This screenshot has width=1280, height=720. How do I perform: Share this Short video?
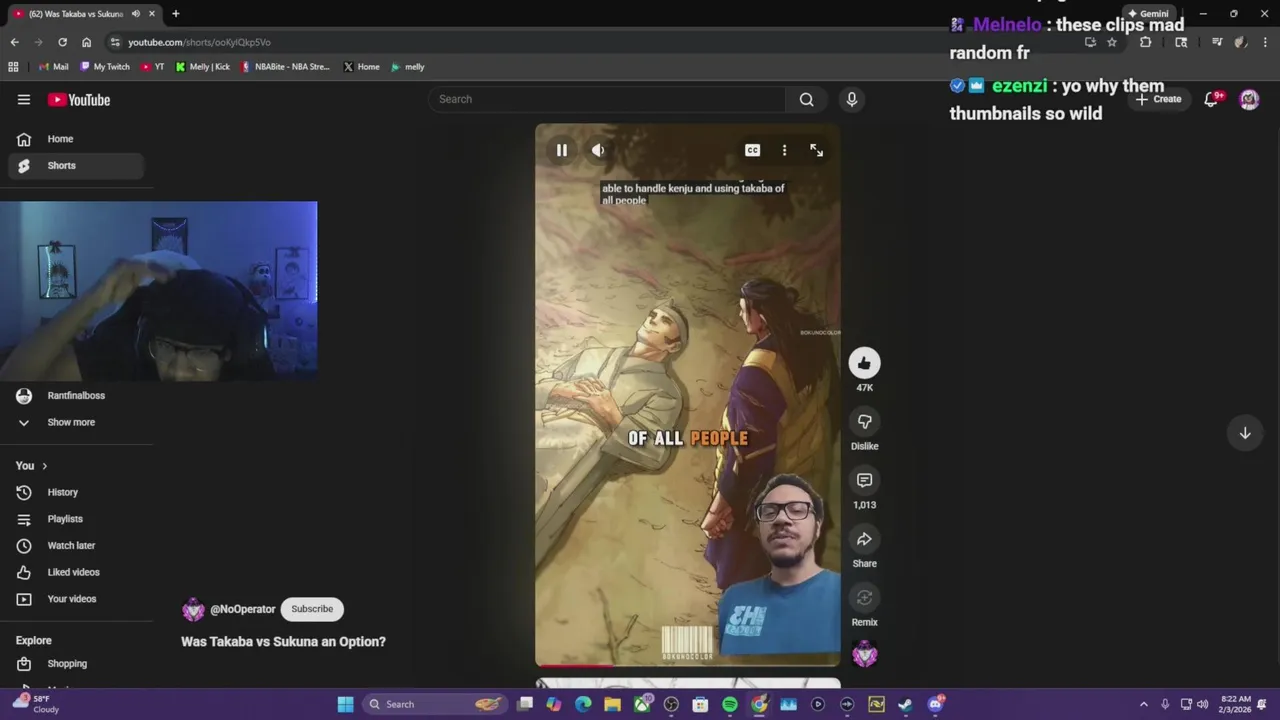(865, 540)
